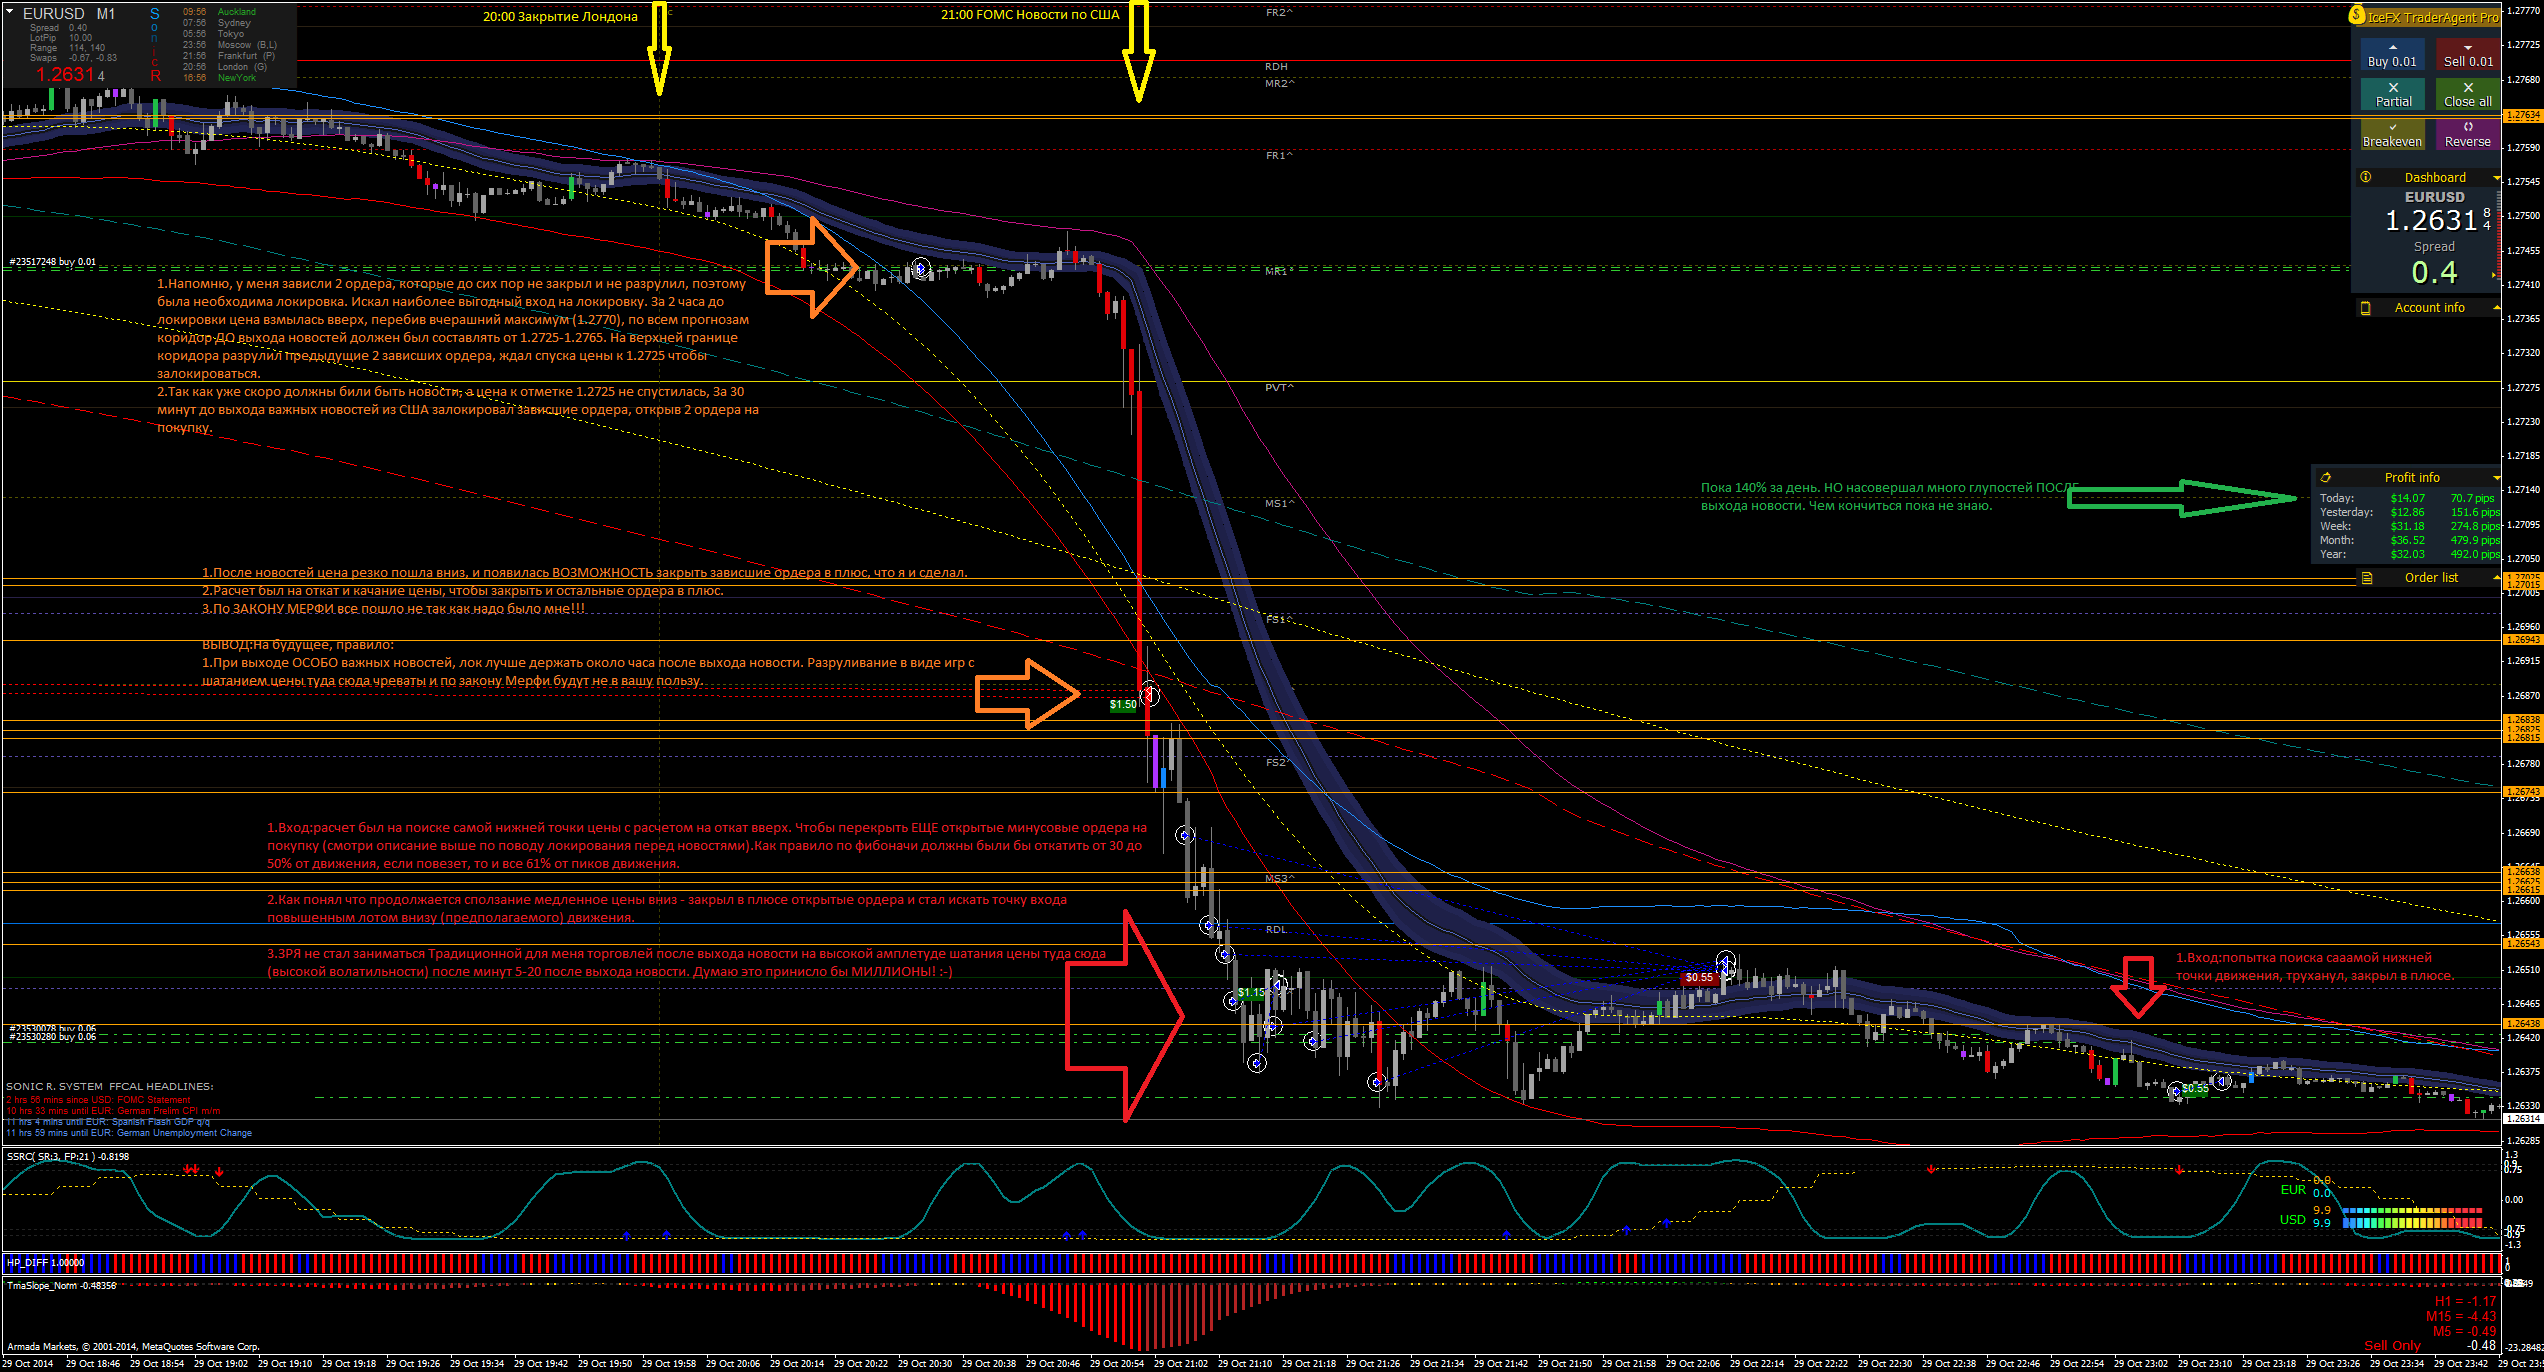This screenshot has width=2544, height=1372.
Task: Click the EUR currency strength bar
Action: (2412, 1211)
